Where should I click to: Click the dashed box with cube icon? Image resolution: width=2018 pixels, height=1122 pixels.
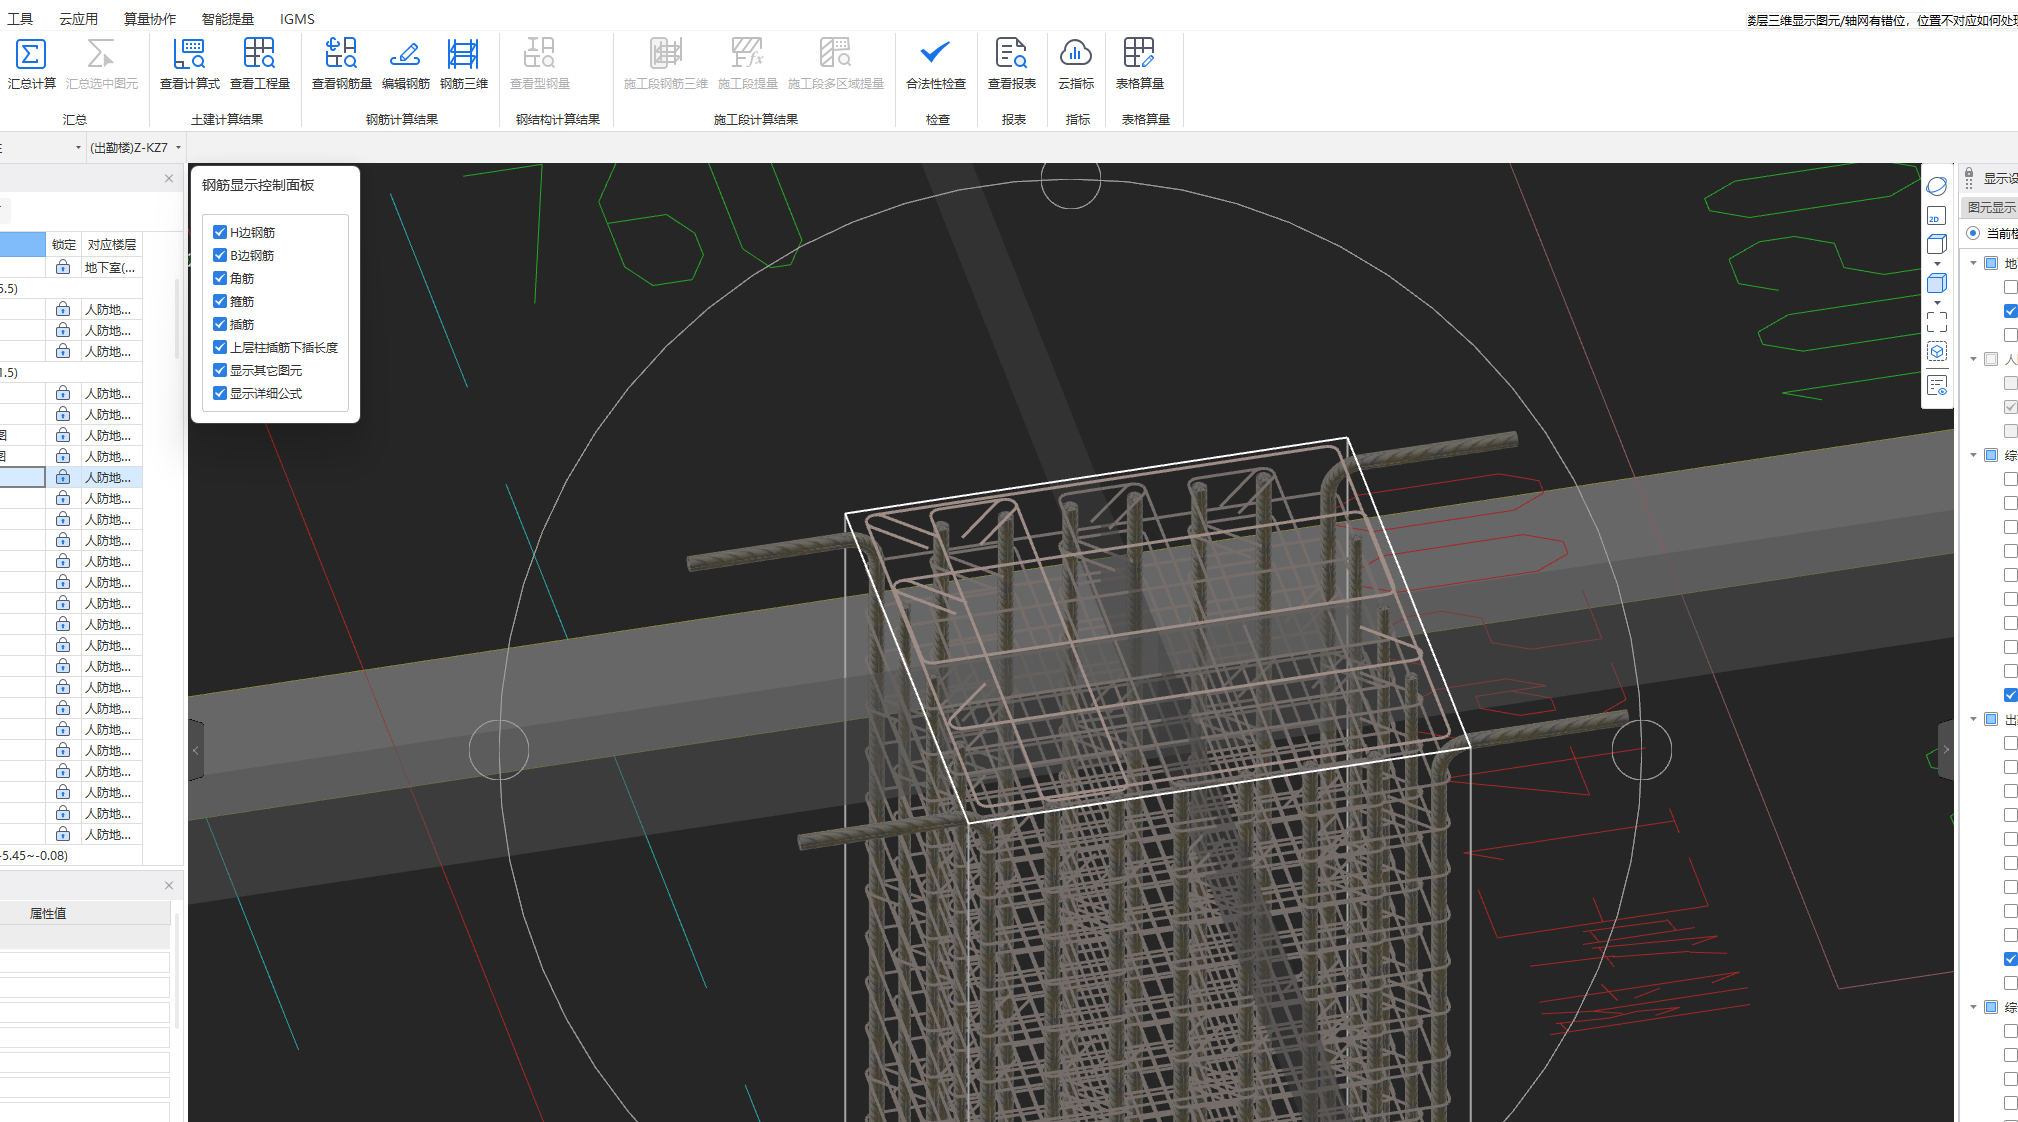click(x=1937, y=352)
